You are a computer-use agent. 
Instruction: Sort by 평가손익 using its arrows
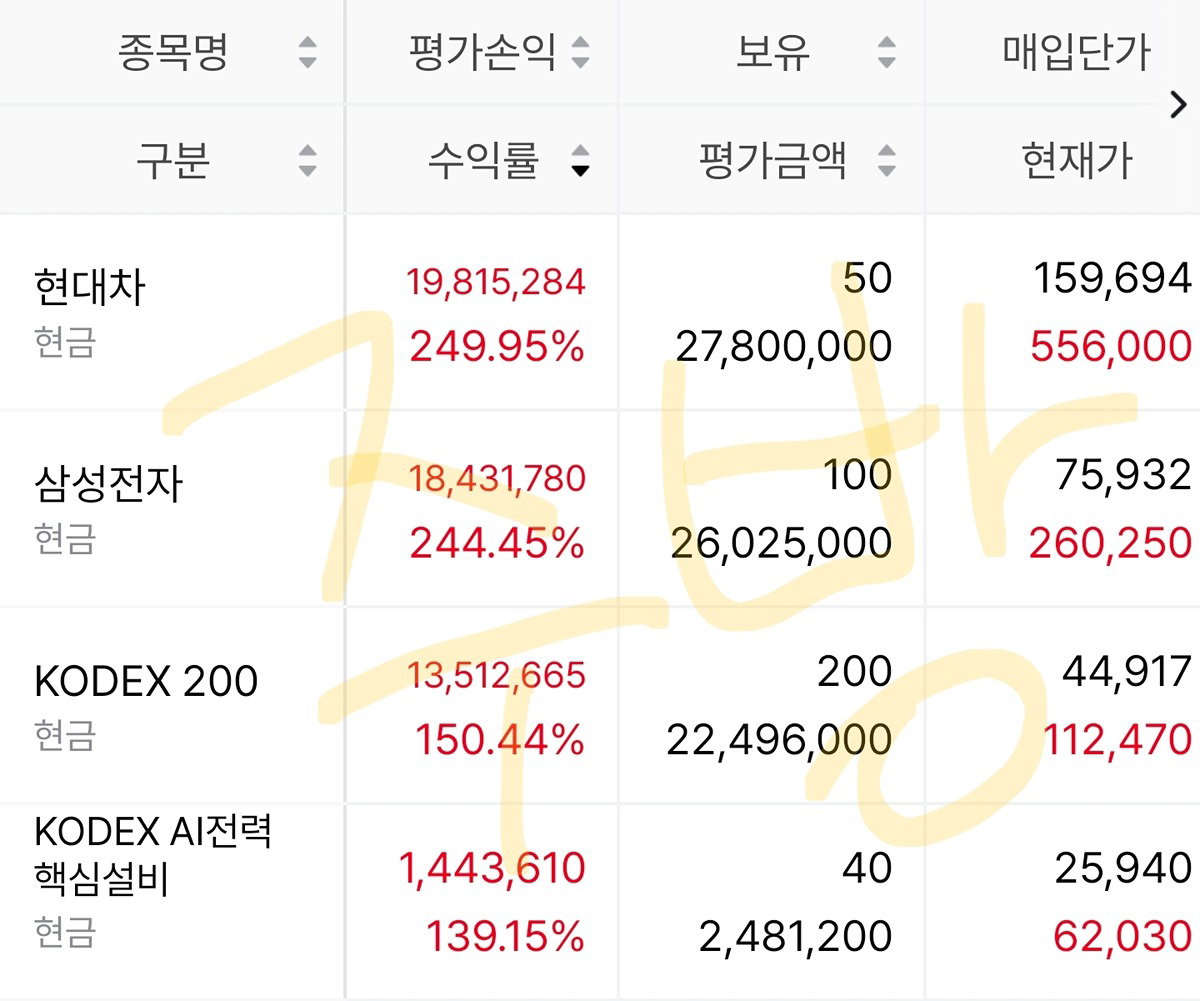tap(580, 52)
